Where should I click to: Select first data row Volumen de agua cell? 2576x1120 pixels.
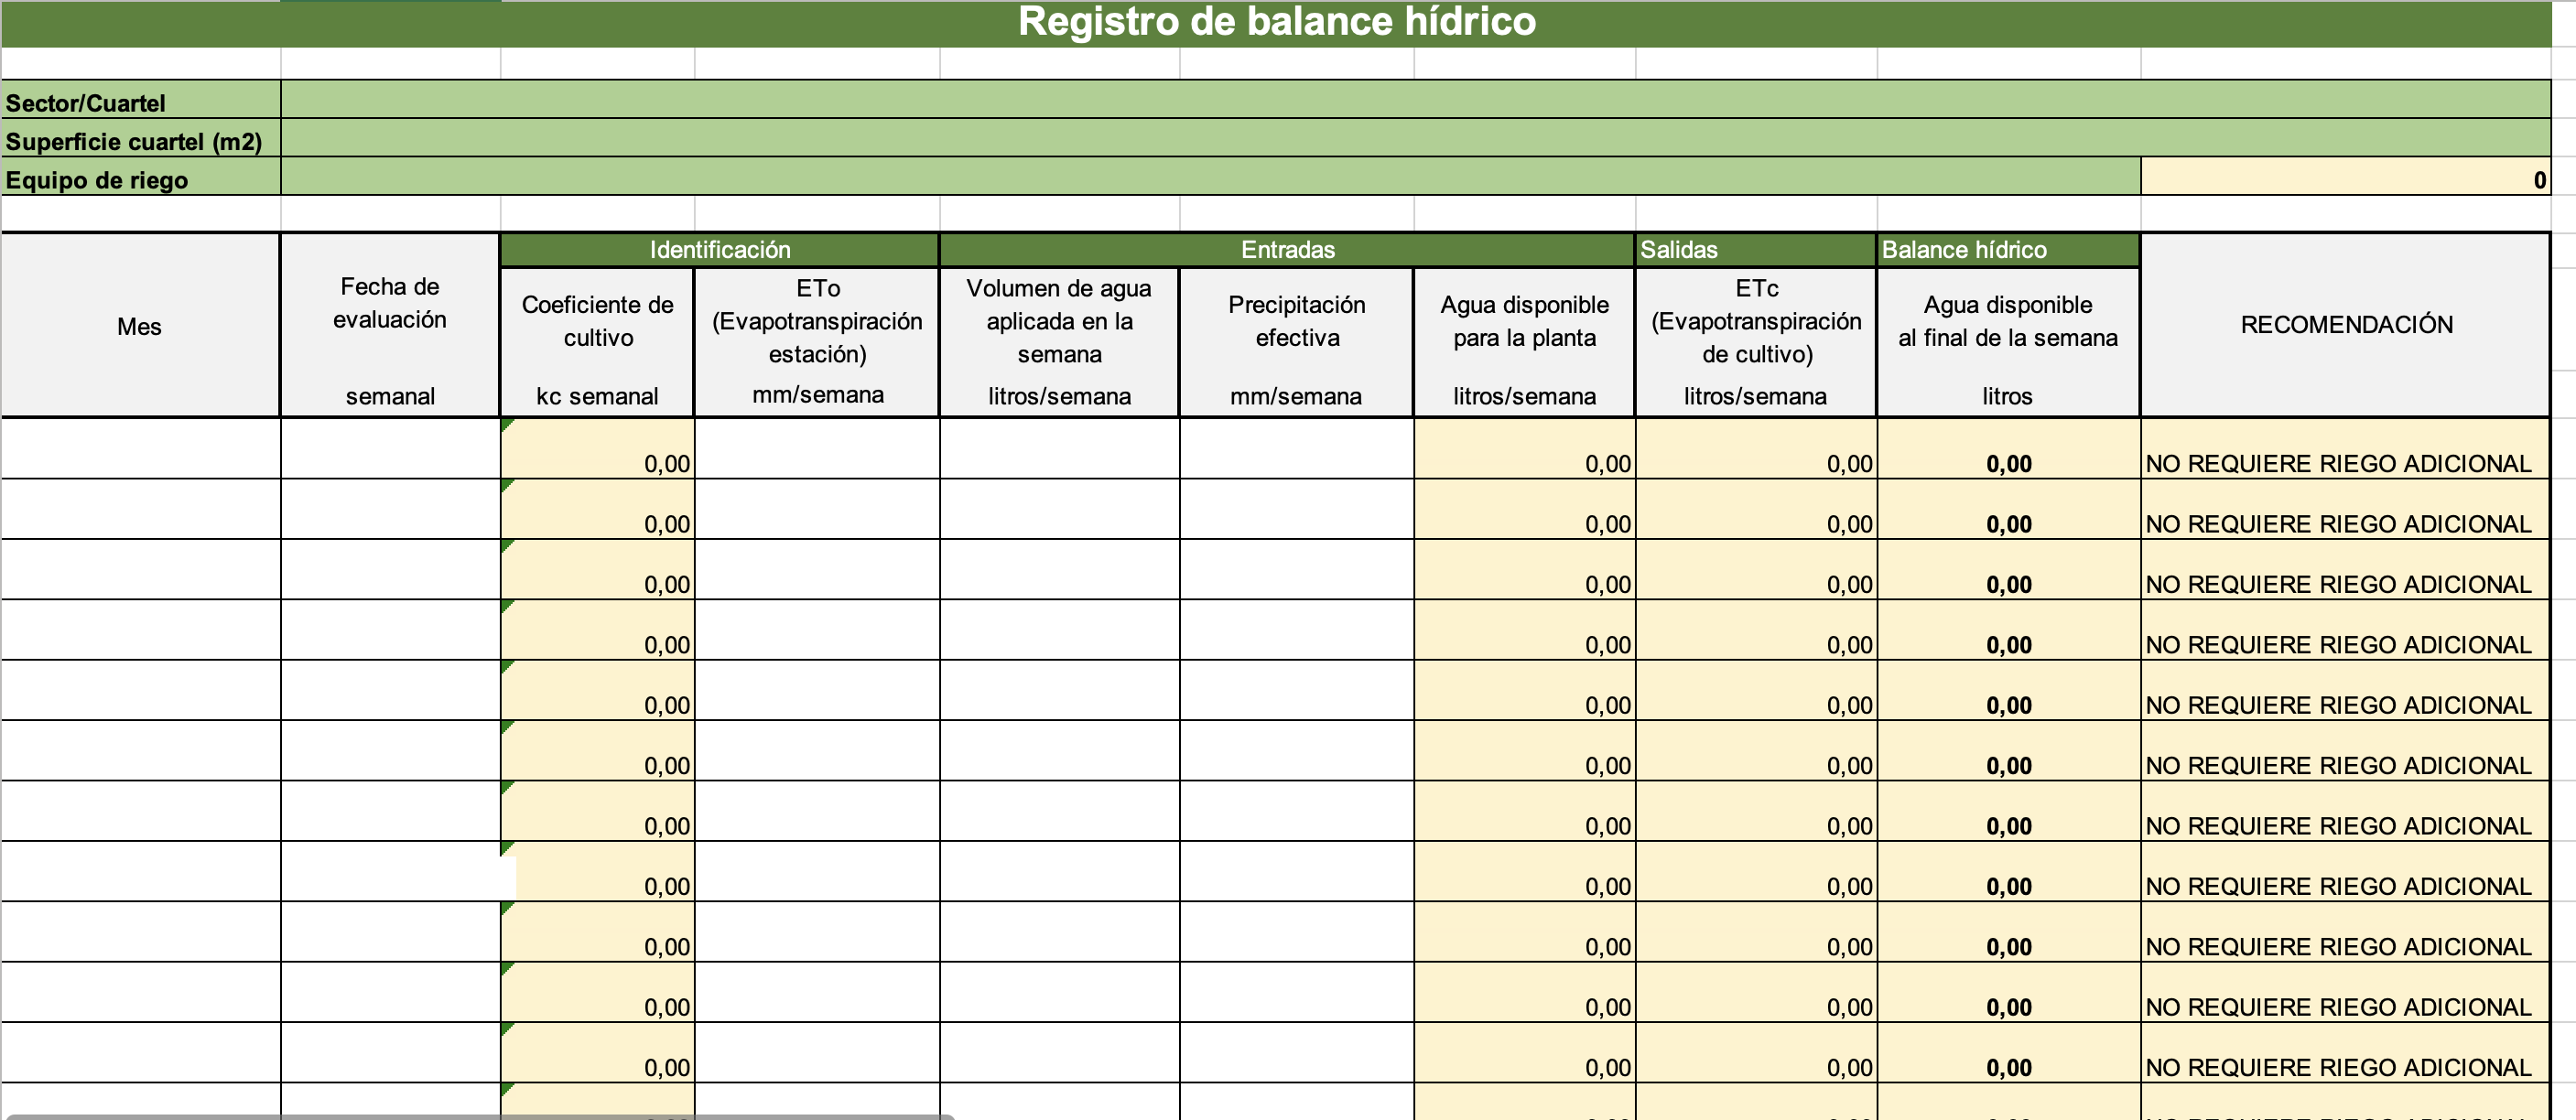tap(1060, 449)
